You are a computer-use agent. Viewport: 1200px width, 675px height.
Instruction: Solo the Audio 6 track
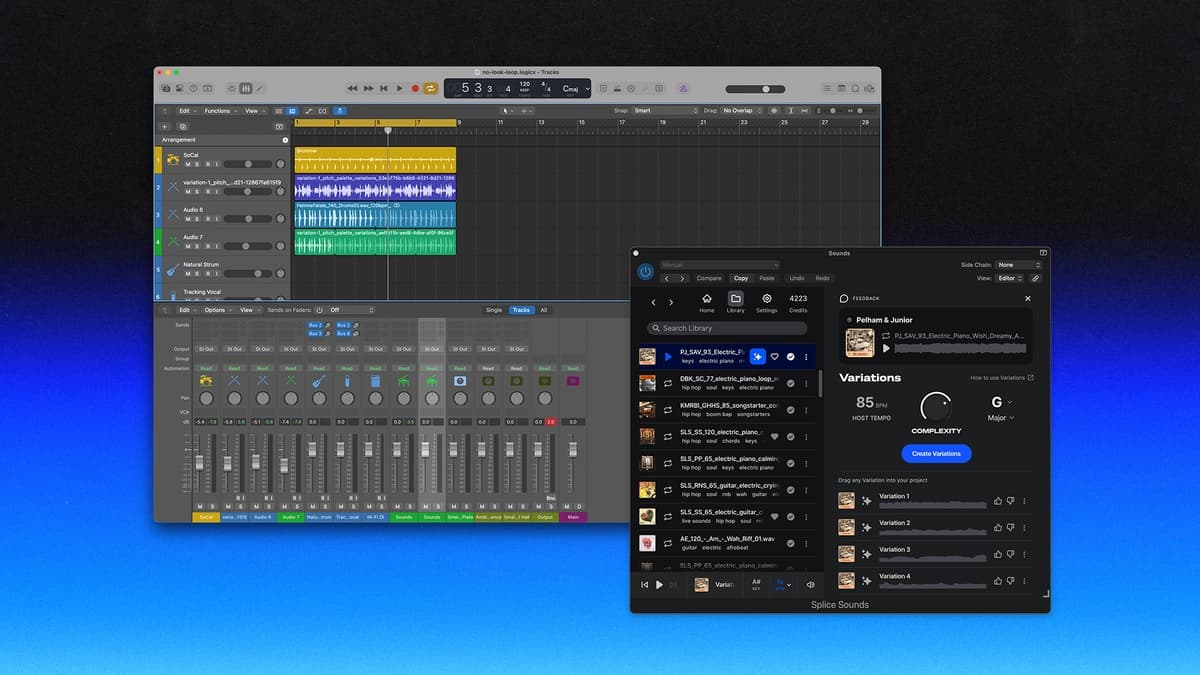pyautogui.click(x=196, y=219)
